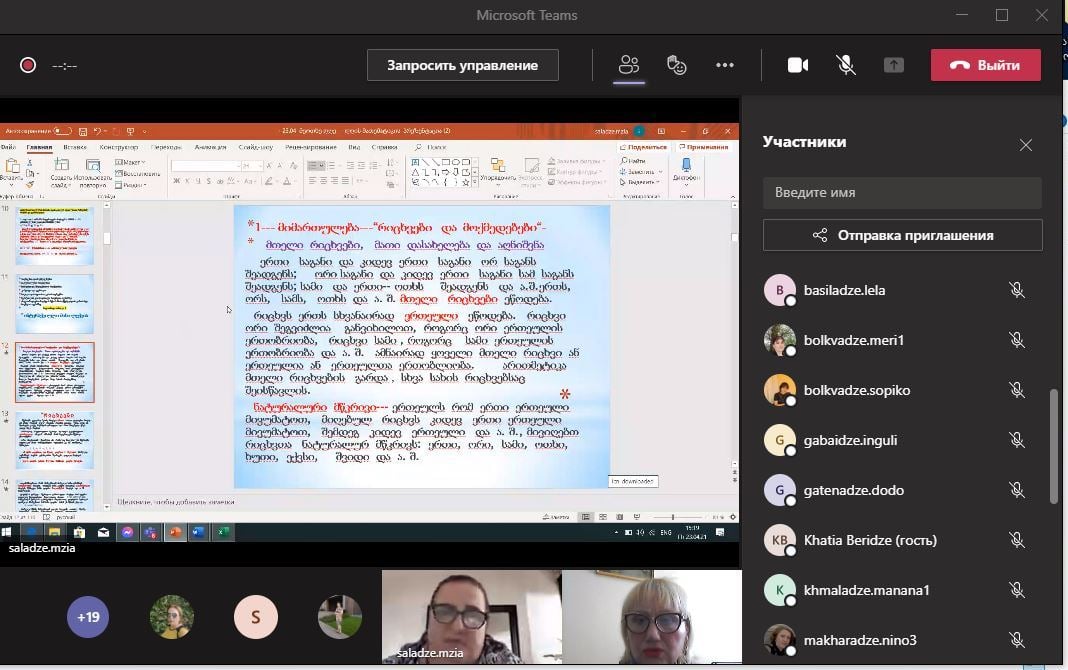The image size is (1068, 670).
Task: Select slide 10 thumbnail
Action: tap(54, 236)
